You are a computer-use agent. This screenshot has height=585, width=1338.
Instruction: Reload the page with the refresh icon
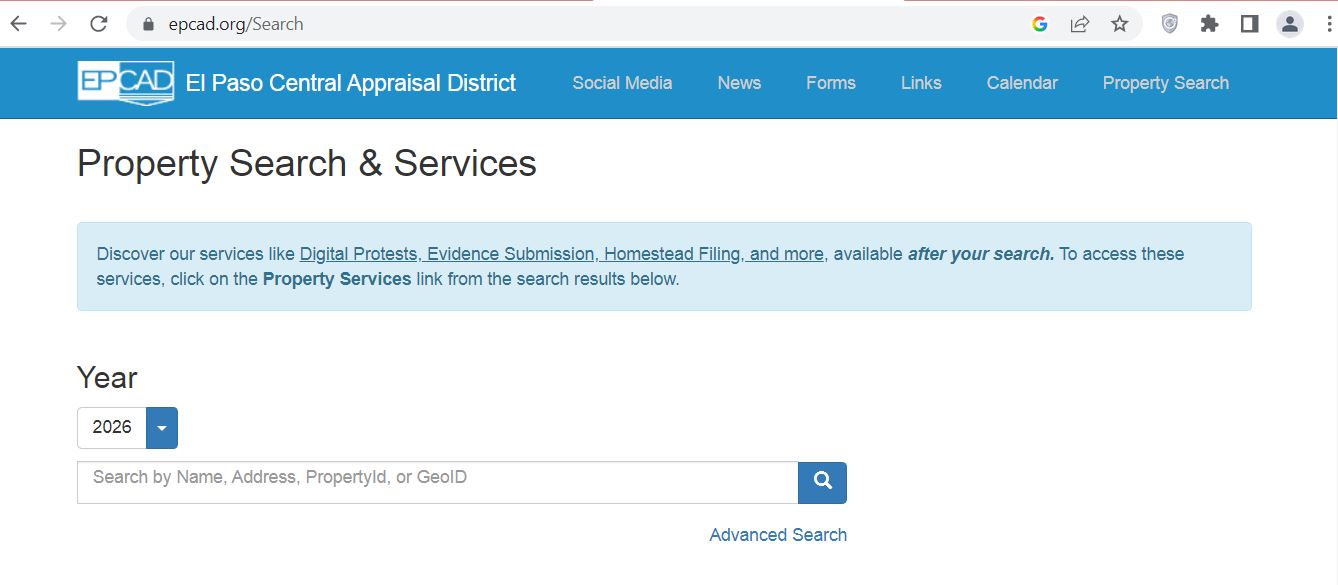click(x=98, y=24)
